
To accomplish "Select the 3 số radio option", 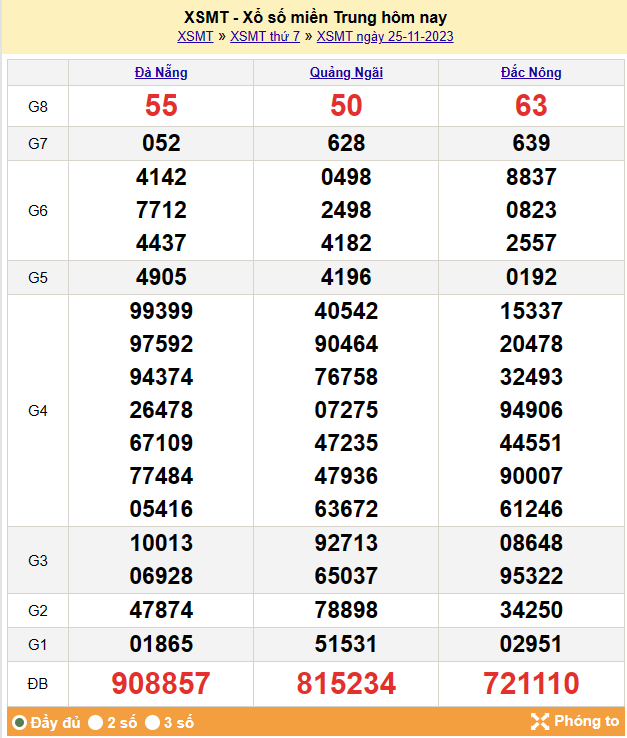I will tap(153, 722).
